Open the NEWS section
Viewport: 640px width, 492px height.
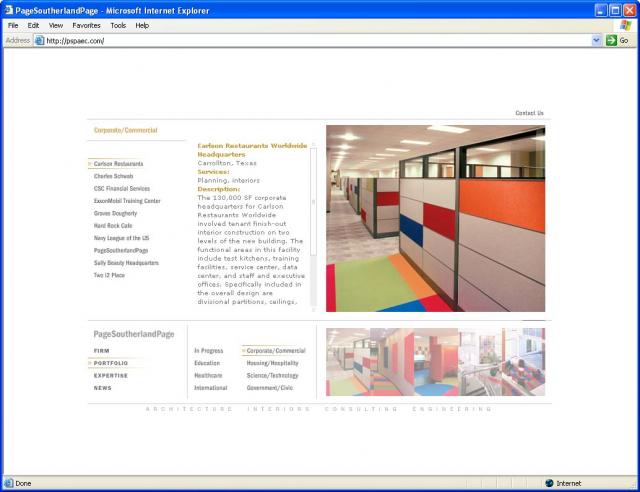(103, 388)
